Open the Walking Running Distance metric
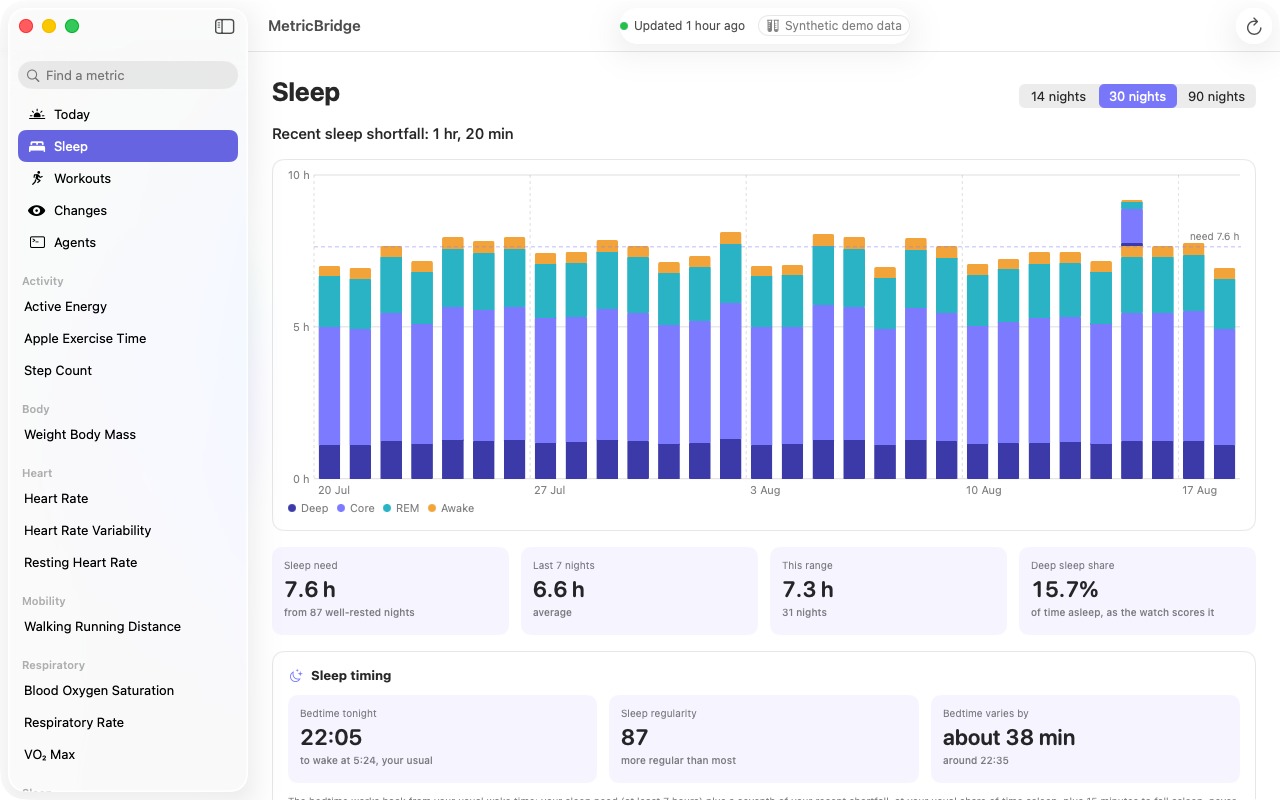Screen dimensions: 1280x800 128,626
